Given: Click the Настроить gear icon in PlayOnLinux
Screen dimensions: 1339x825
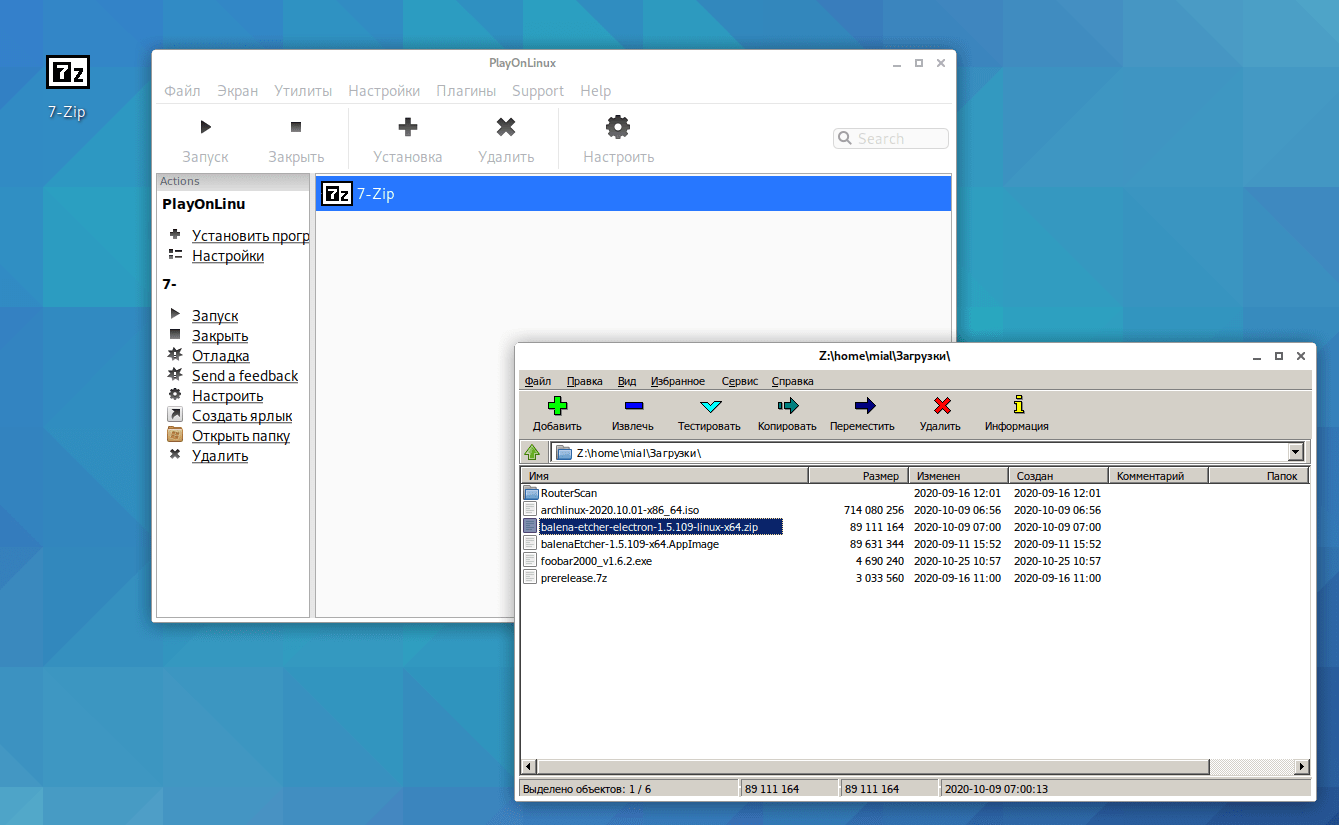Looking at the screenshot, I should click(617, 126).
